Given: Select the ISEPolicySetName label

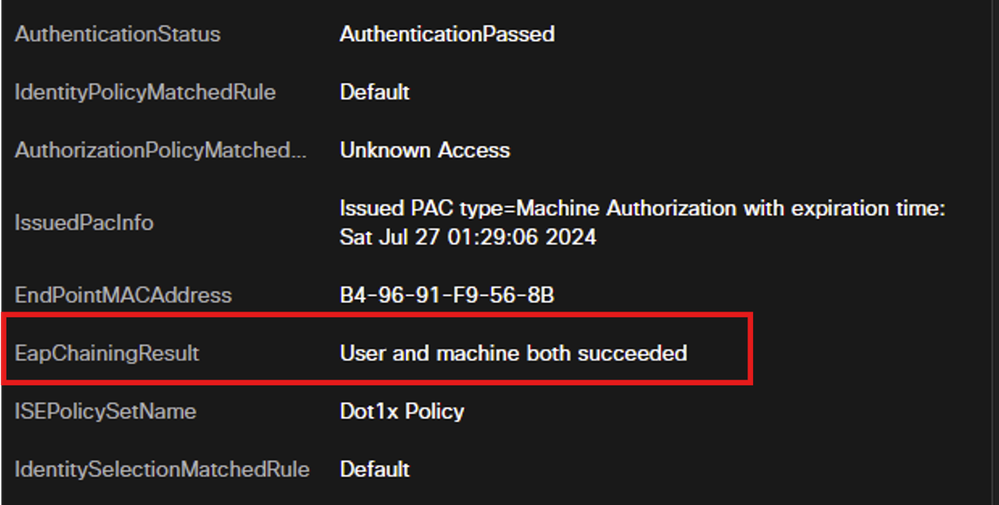Looking at the screenshot, I should [x=106, y=411].
